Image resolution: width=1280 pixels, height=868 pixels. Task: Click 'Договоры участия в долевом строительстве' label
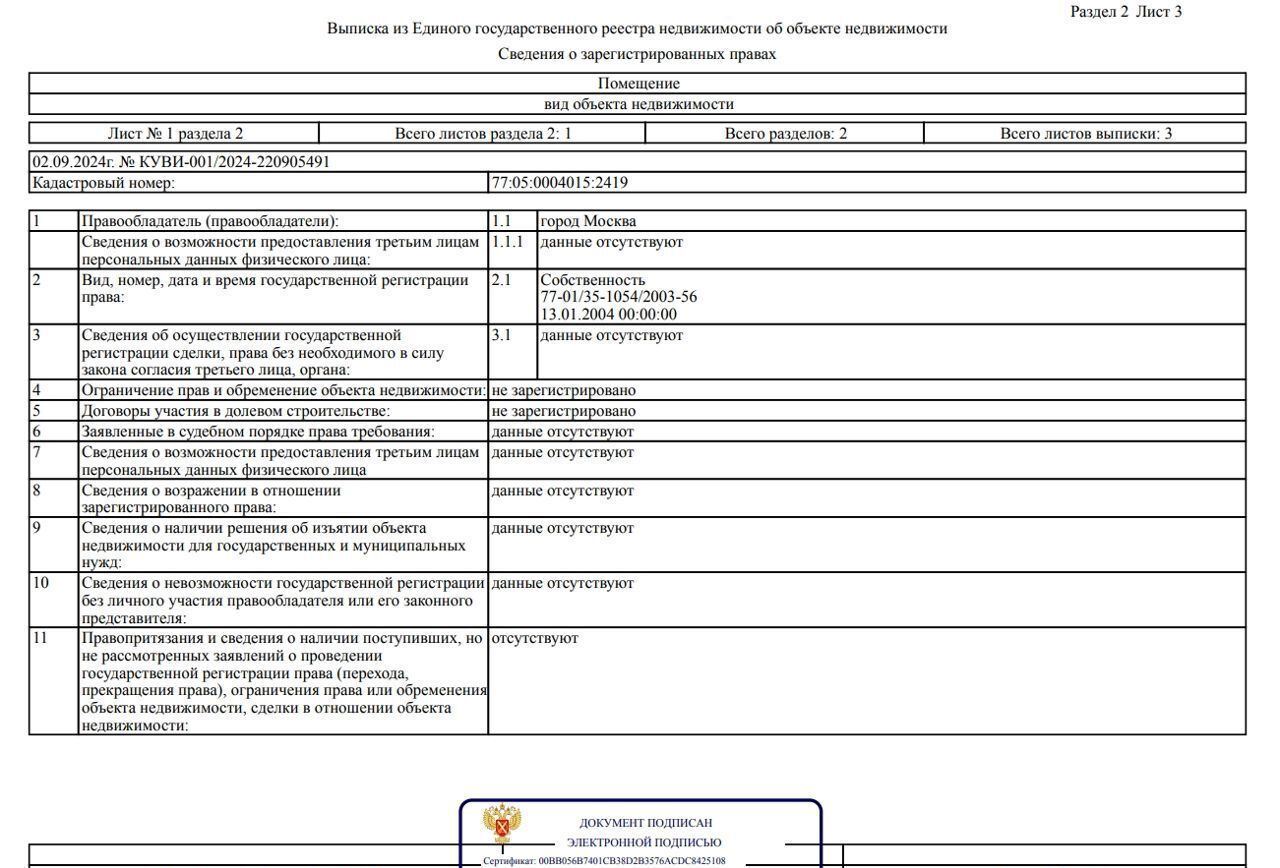[235, 411]
